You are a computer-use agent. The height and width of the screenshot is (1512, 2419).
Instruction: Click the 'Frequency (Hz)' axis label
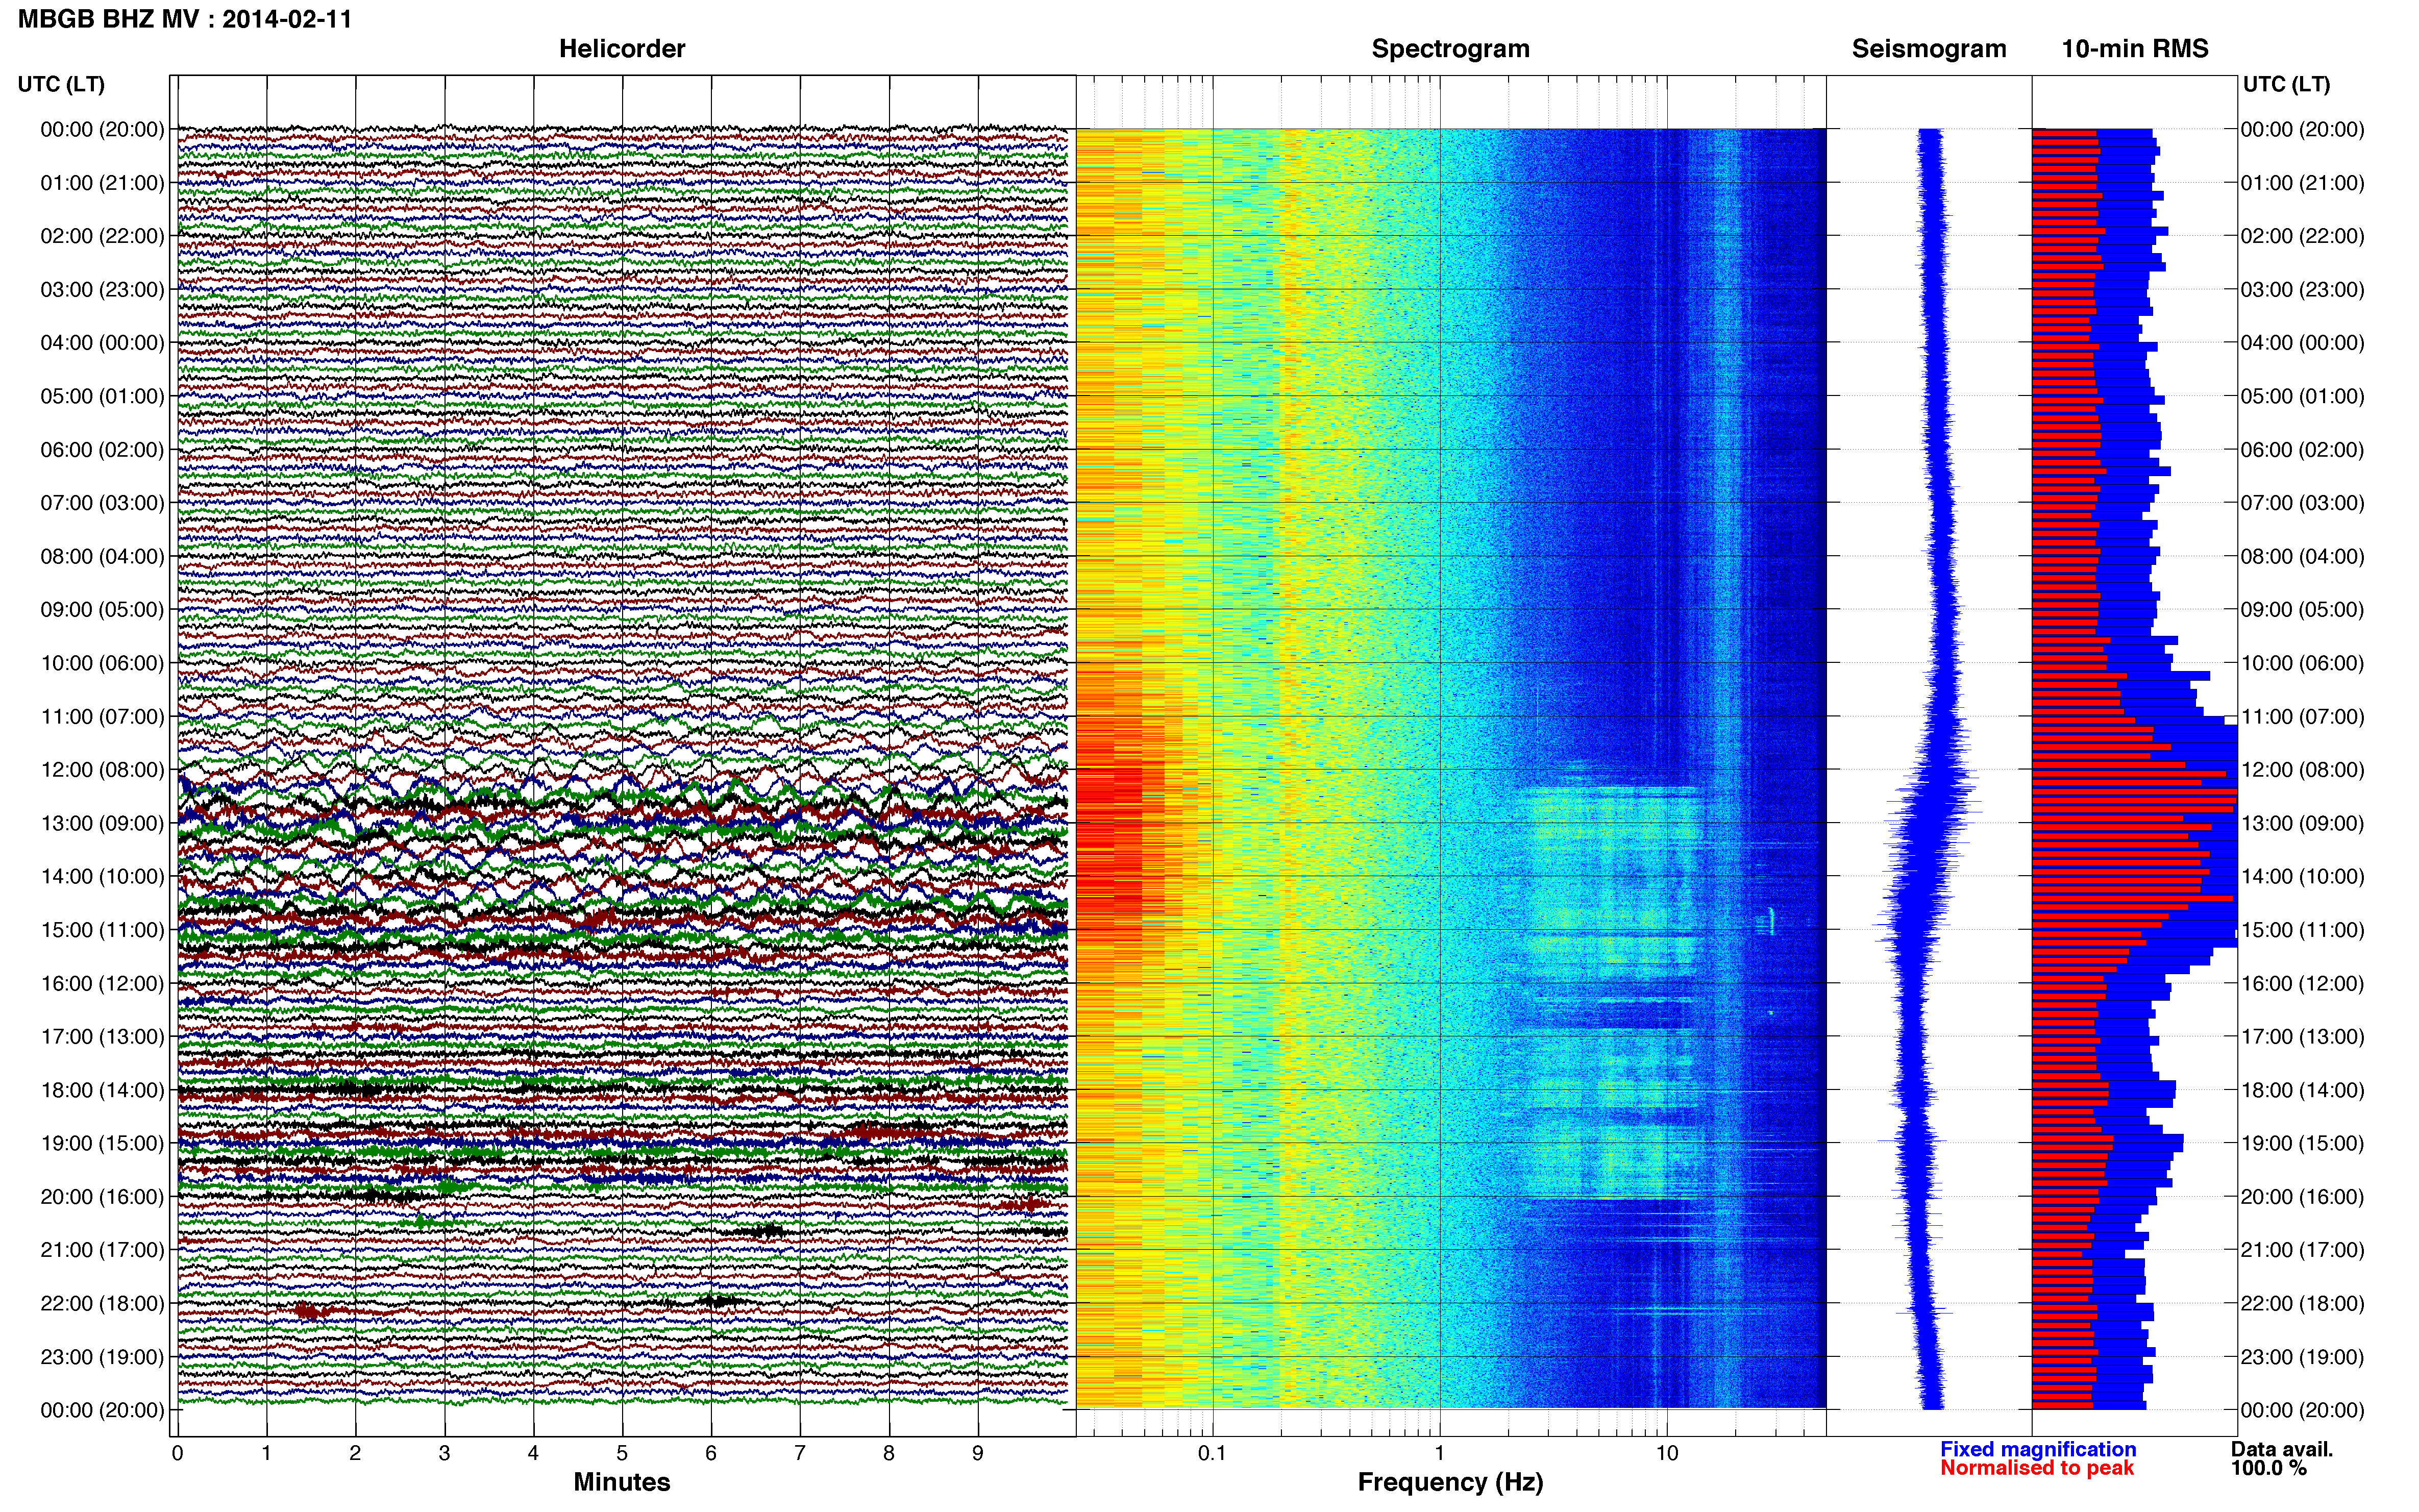click(x=1450, y=1482)
